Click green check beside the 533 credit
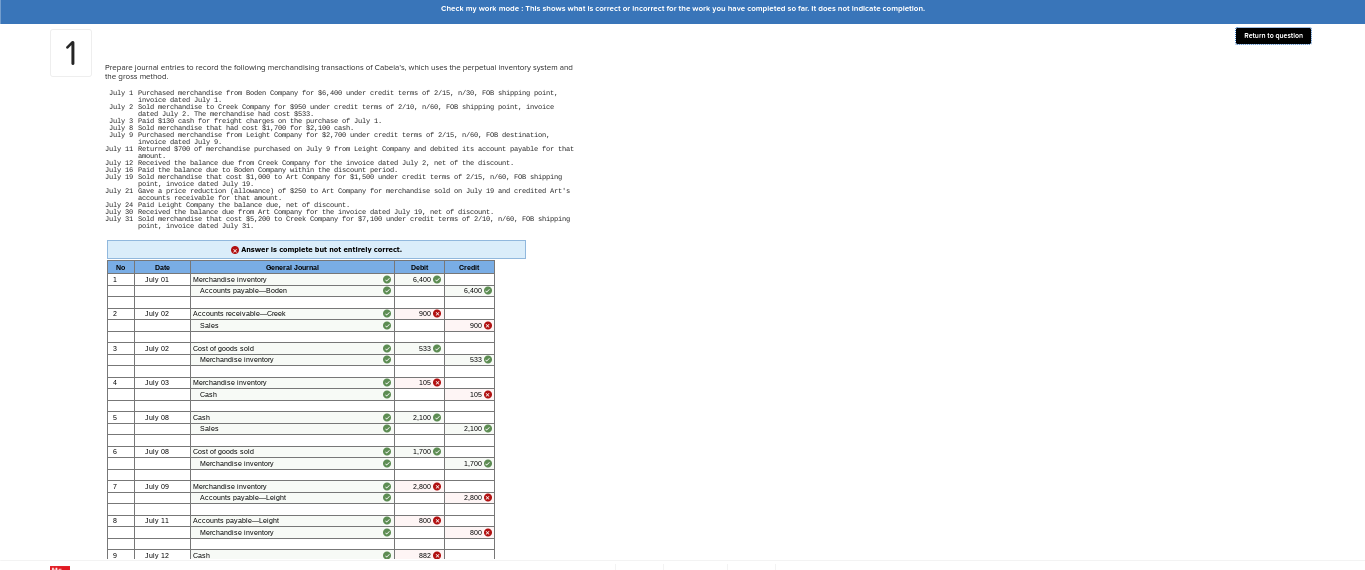This screenshot has height=570, width=1365. [x=488, y=360]
